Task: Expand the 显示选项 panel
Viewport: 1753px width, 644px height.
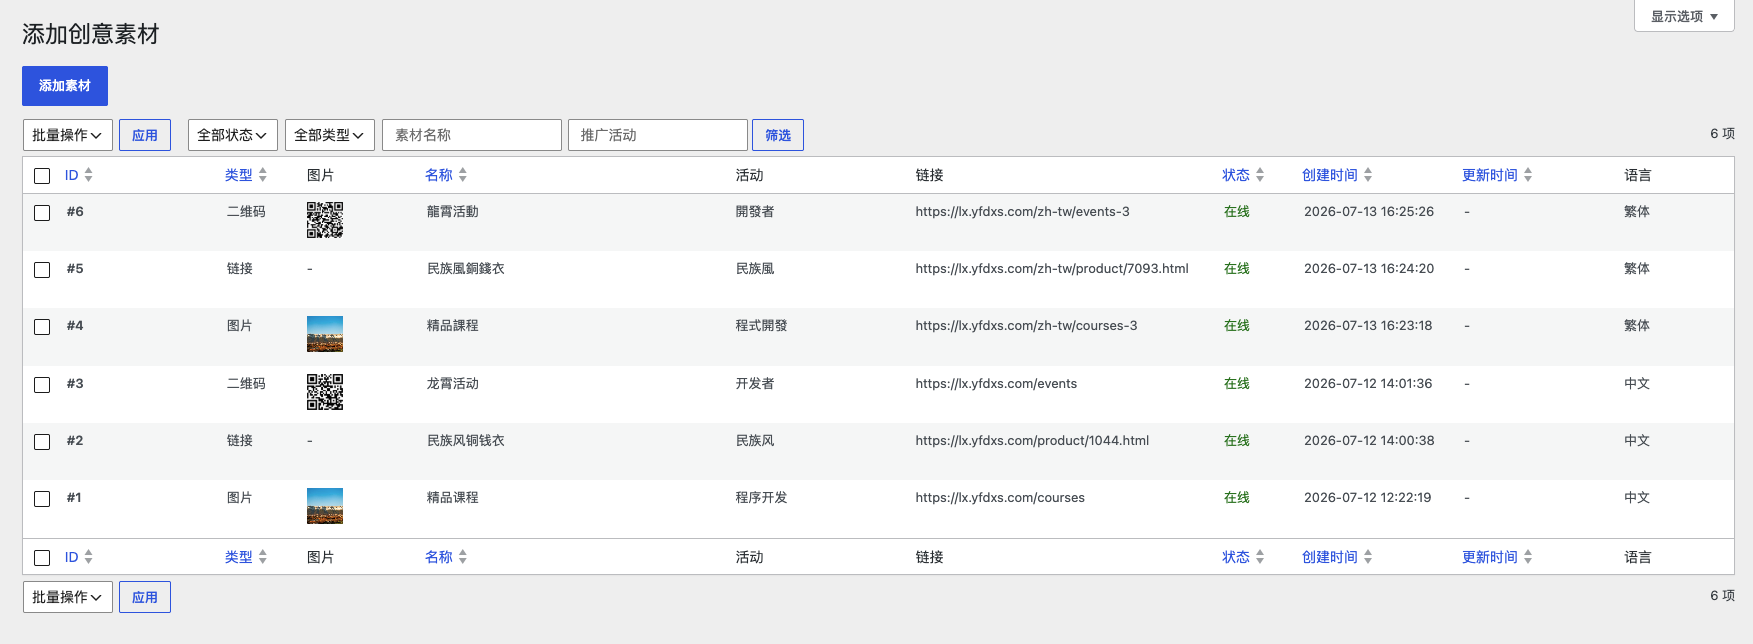Action: pos(1684,16)
